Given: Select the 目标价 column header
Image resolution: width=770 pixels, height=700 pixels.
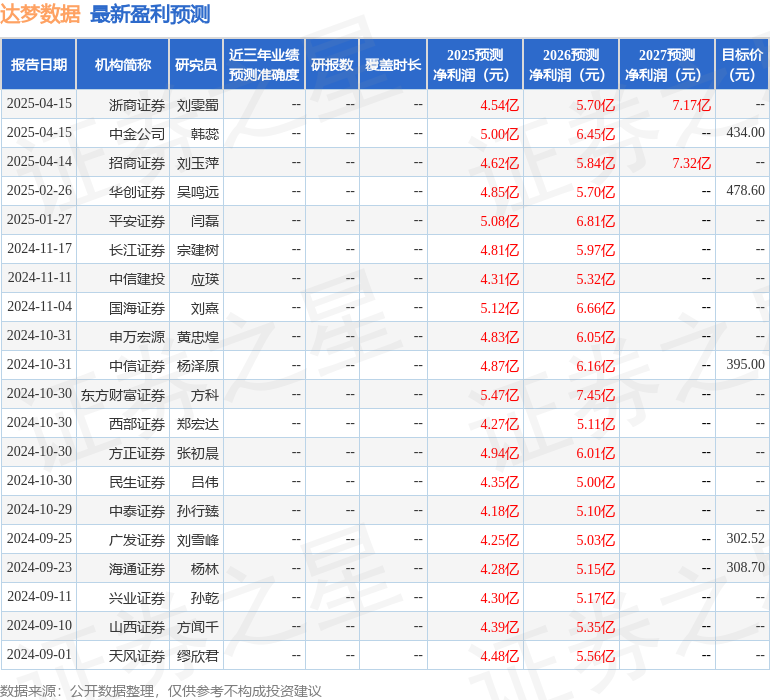Looking at the screenshot, I should 742,65.
